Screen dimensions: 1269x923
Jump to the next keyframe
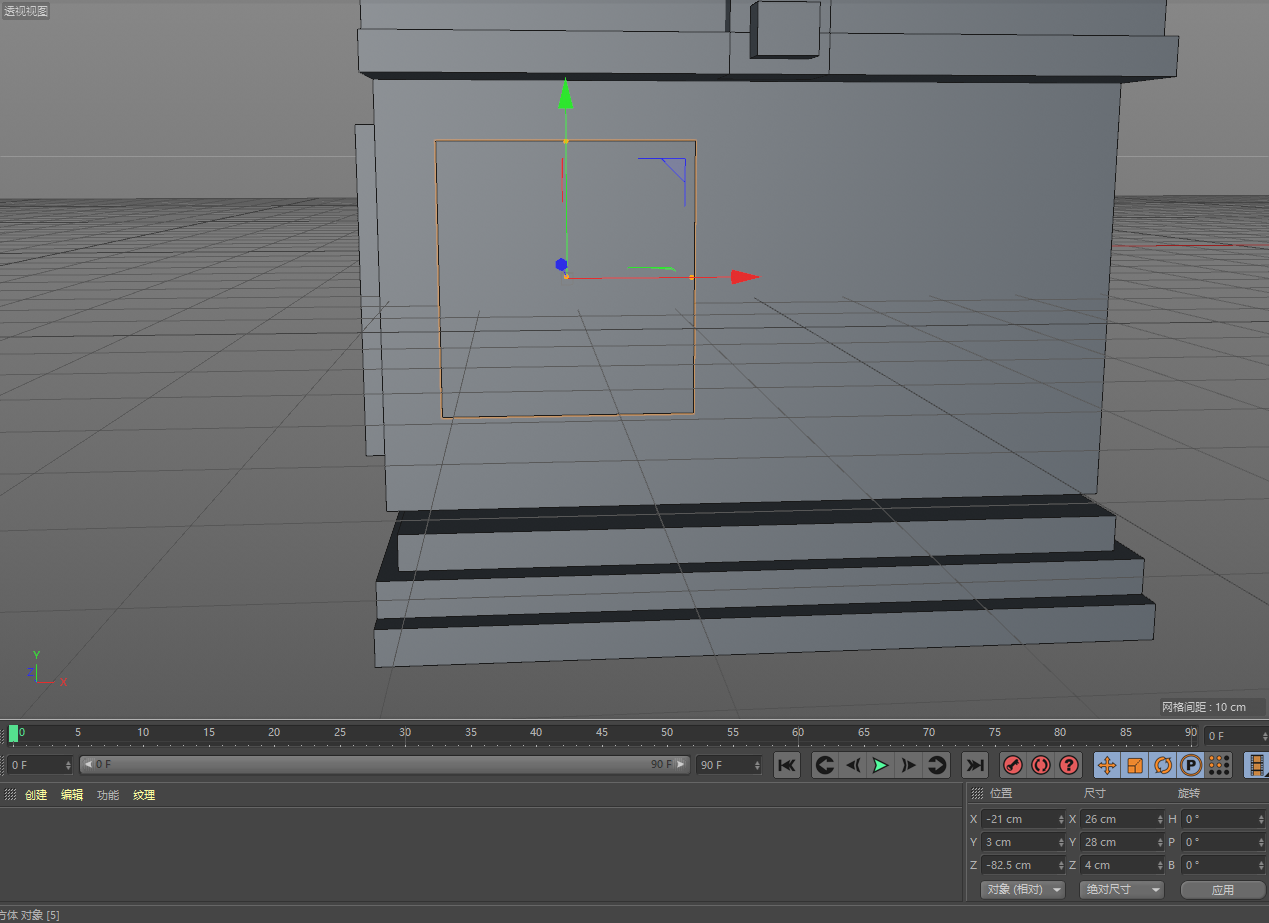tap(937, 765)
